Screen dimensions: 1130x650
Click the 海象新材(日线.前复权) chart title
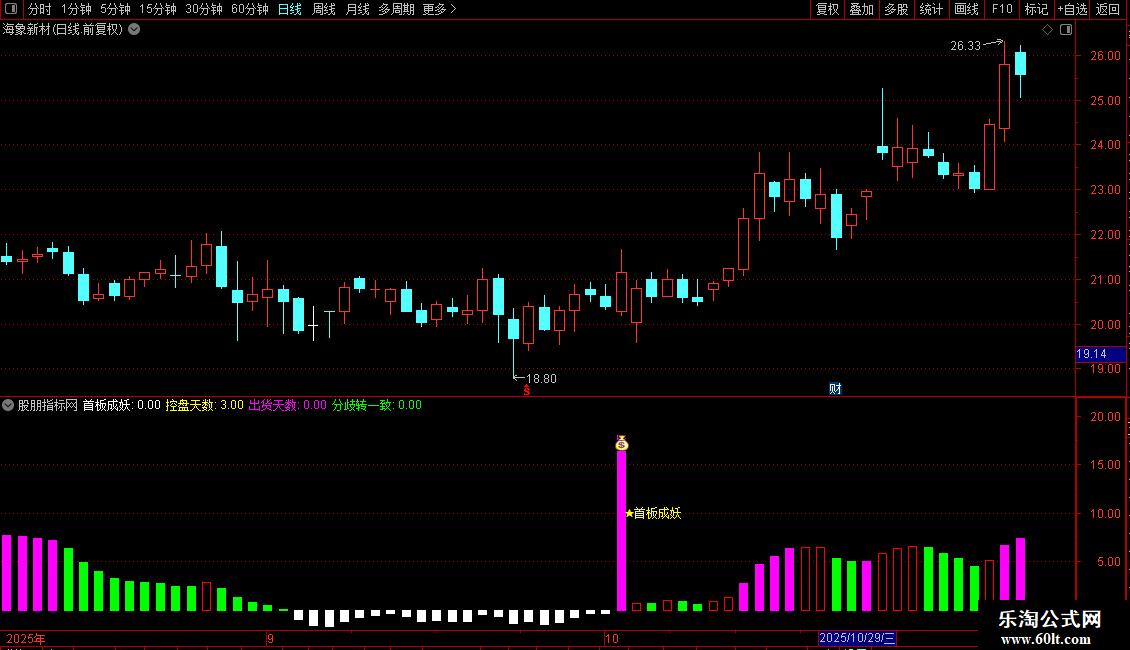tap(63, 30)
